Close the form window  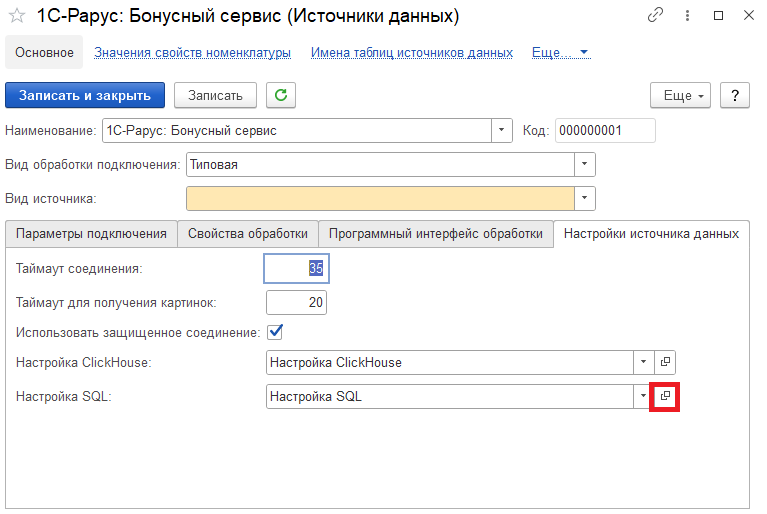748,16
